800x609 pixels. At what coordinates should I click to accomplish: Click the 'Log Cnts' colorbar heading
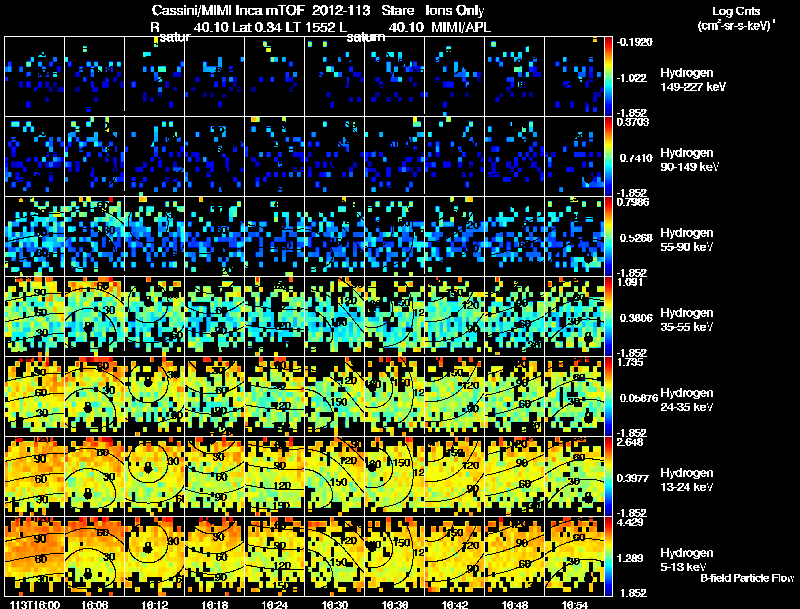pos(736,11)
